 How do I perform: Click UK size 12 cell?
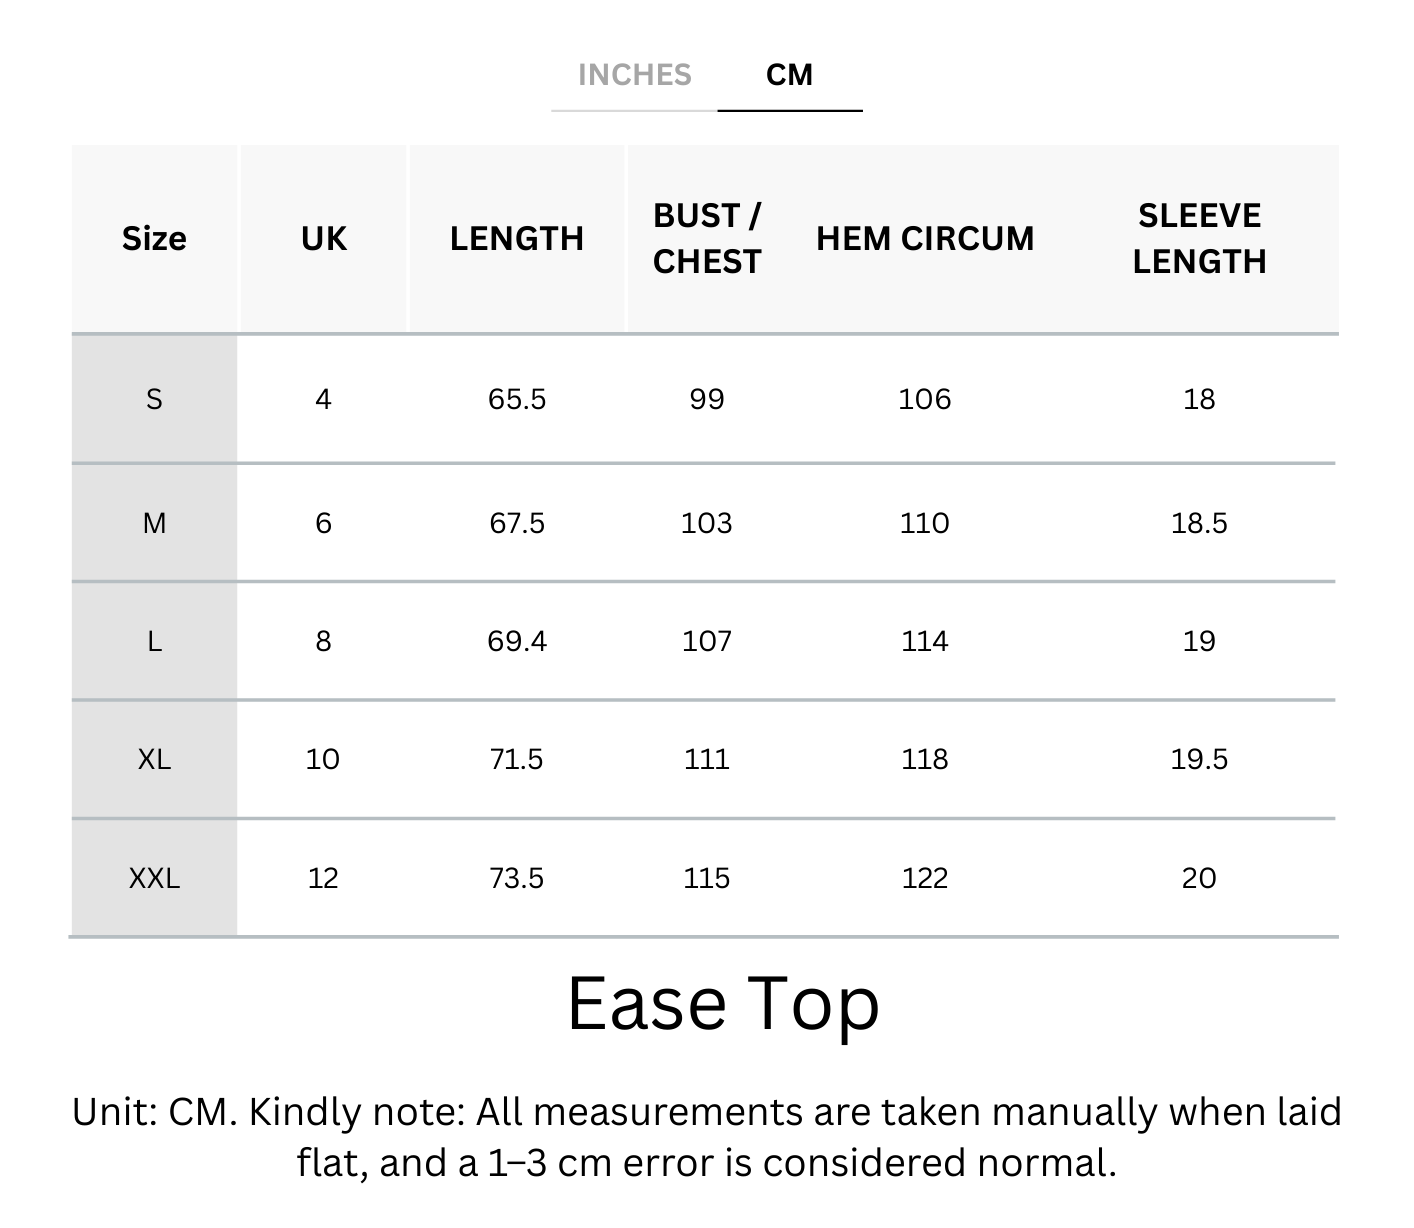click(323, 878)
